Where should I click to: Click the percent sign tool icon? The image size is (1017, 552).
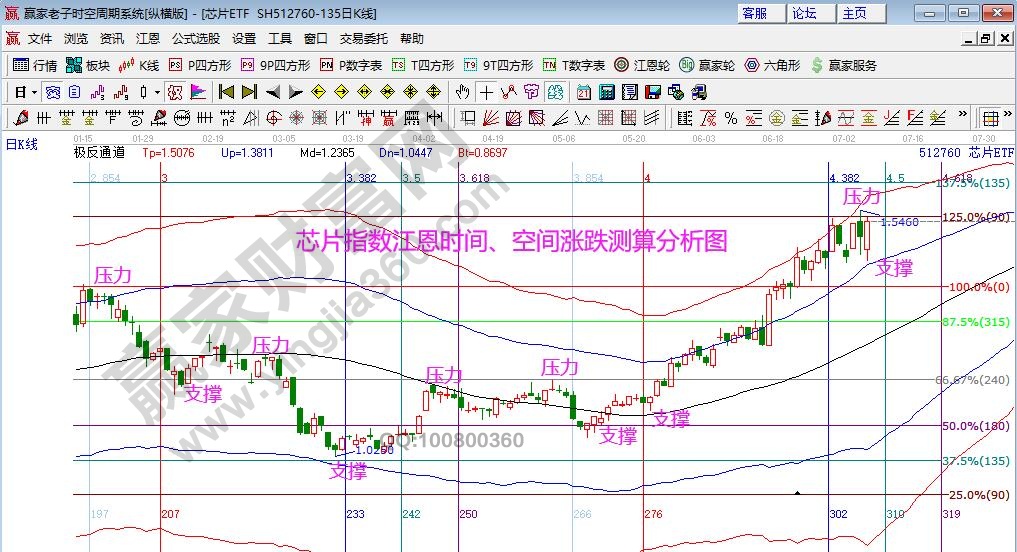pos(731,118)
